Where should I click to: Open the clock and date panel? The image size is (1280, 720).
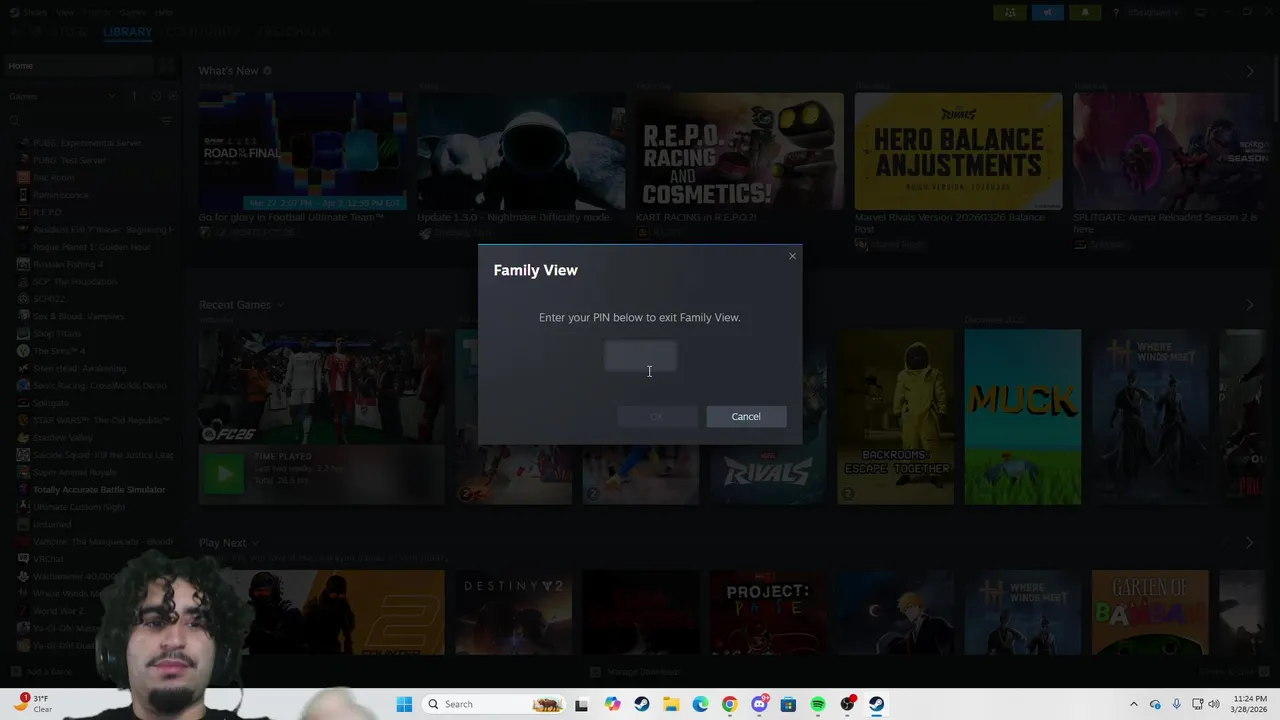[x=1250, y=704]
